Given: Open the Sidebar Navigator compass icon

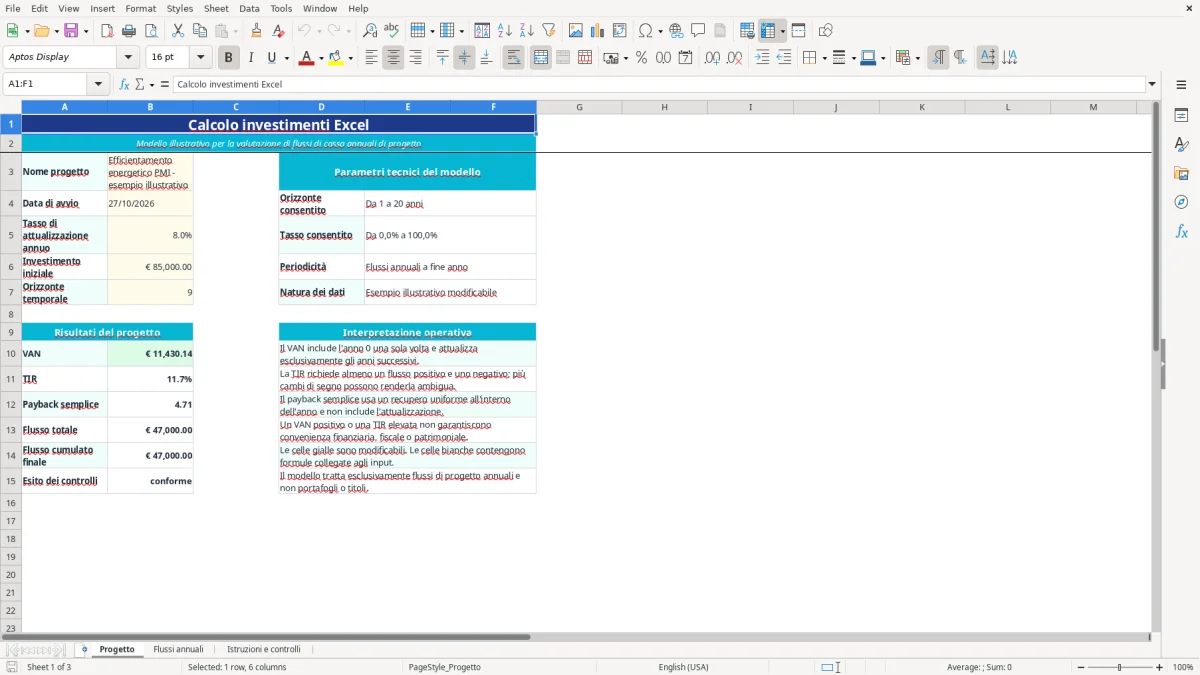Looking at the screenshot, I should pyautogui.click(x=1181, y=202).
